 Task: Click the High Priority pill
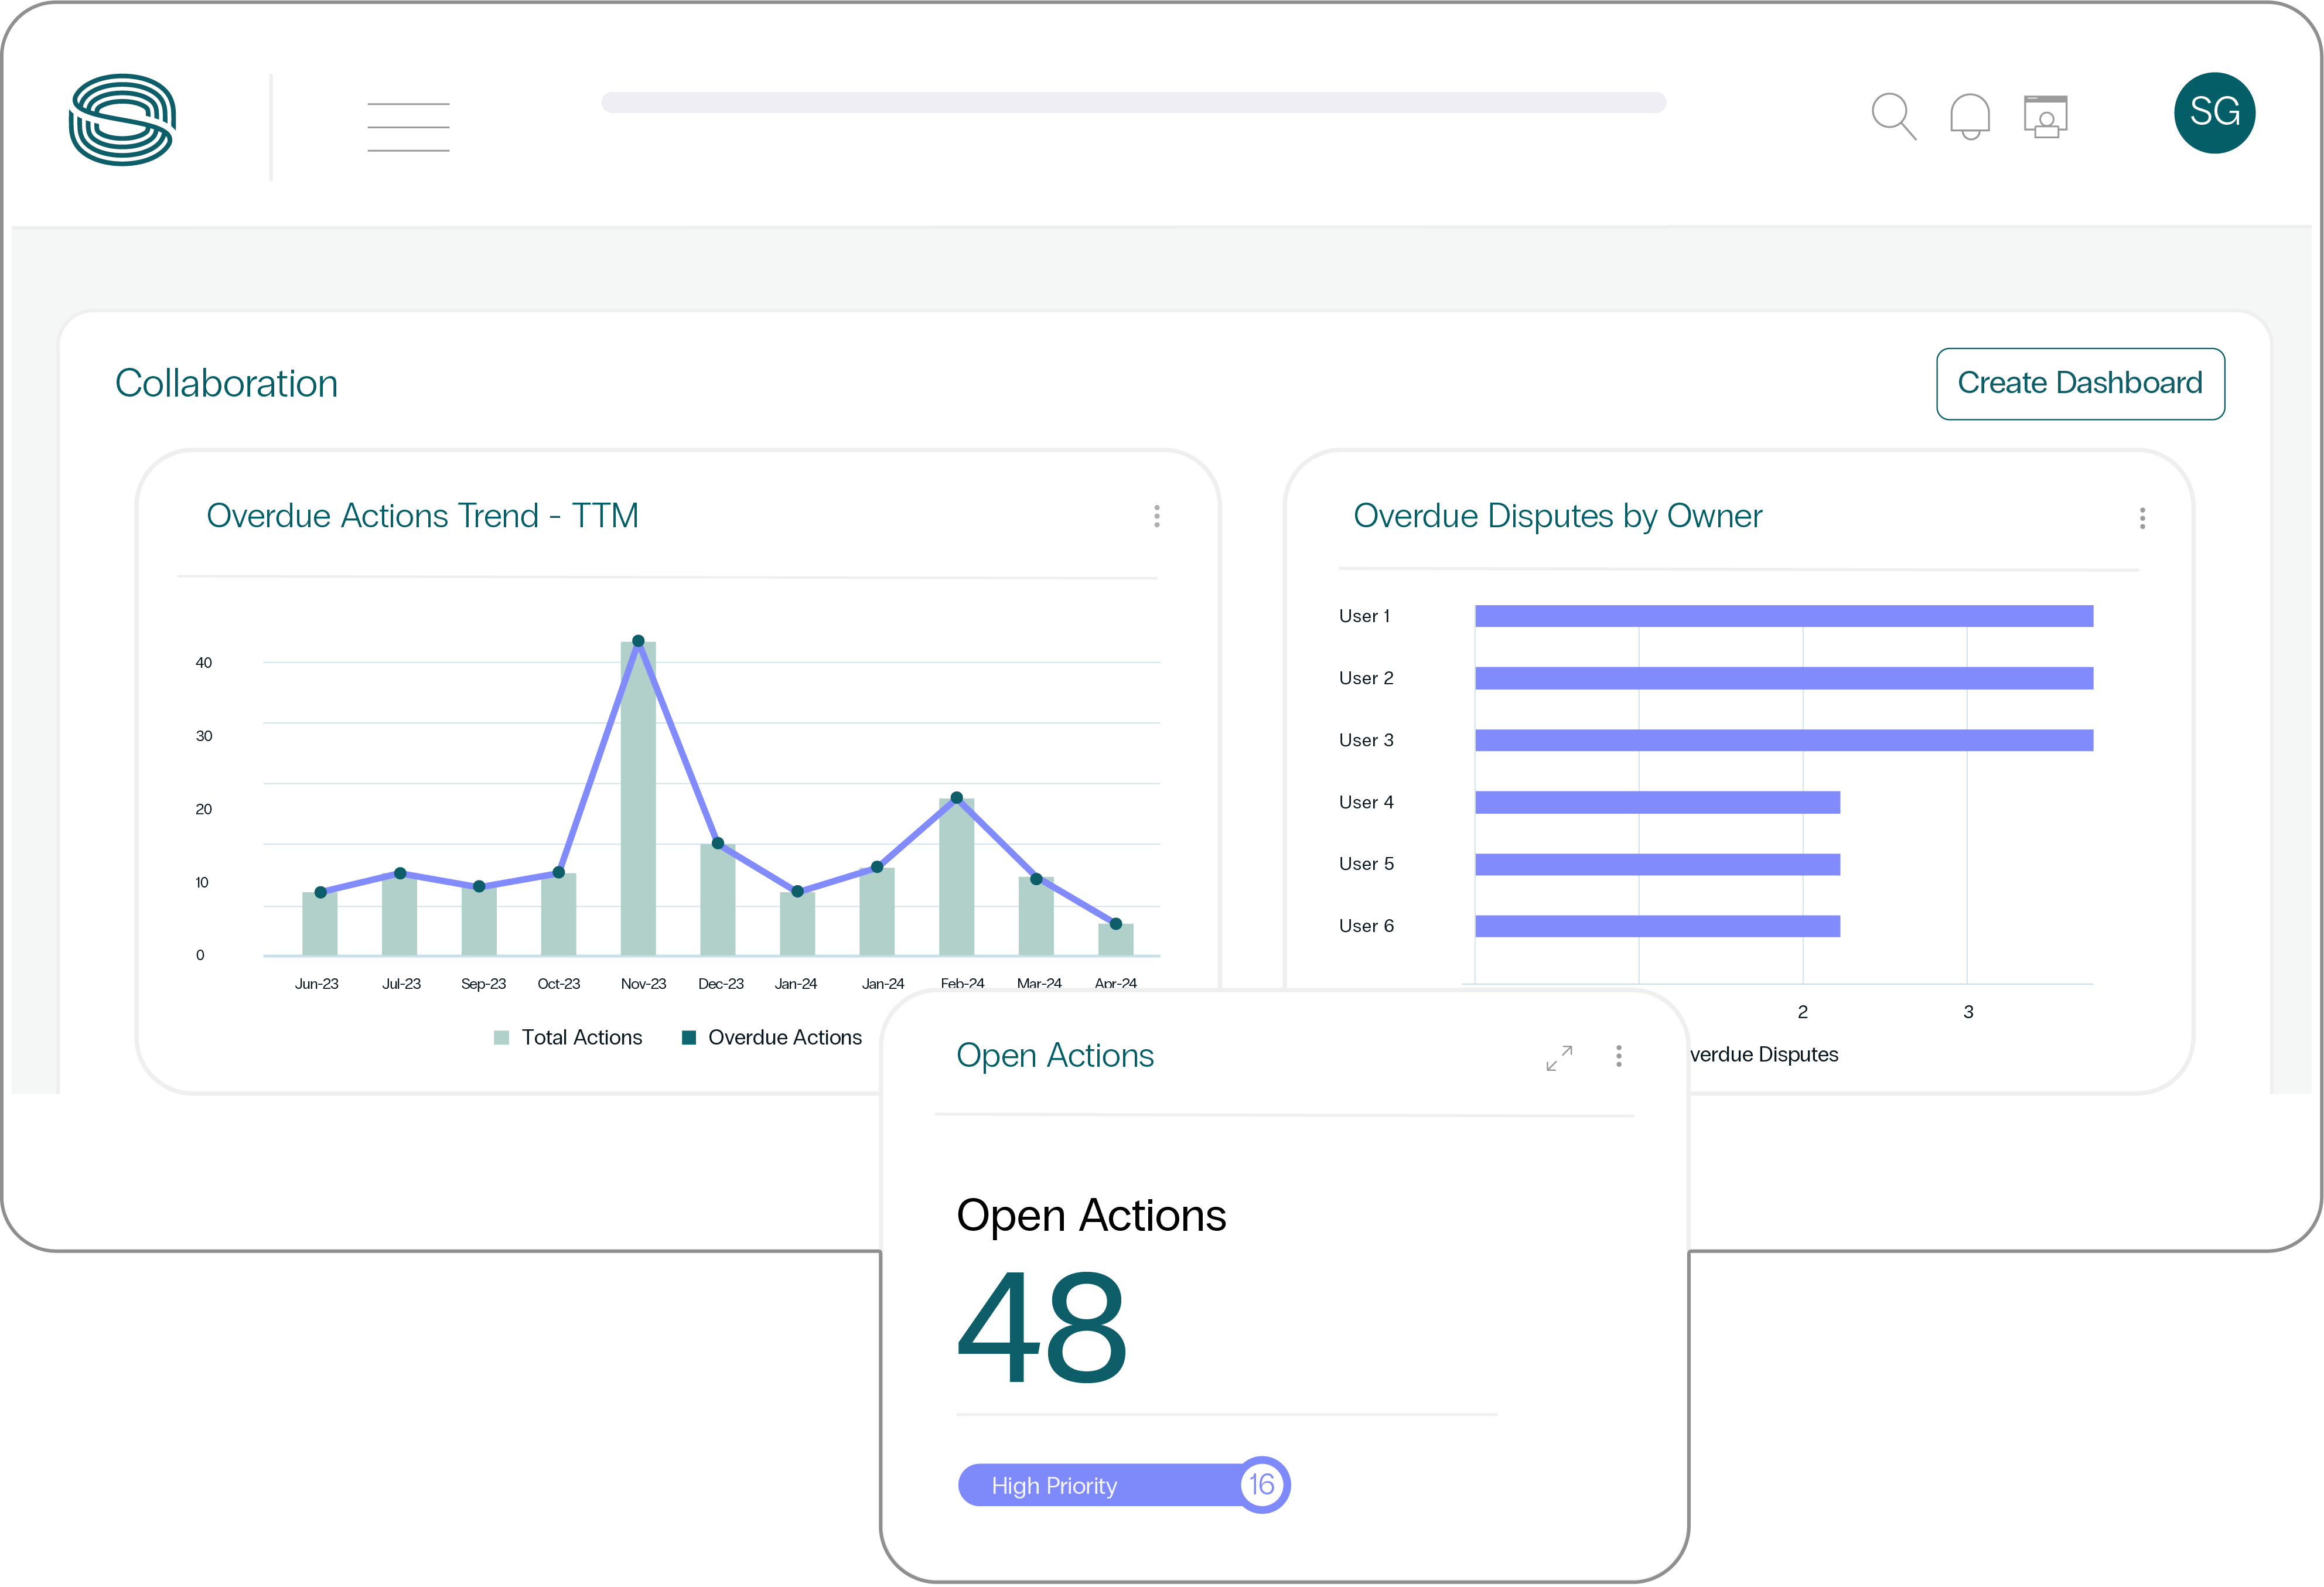(1123, 1485)
